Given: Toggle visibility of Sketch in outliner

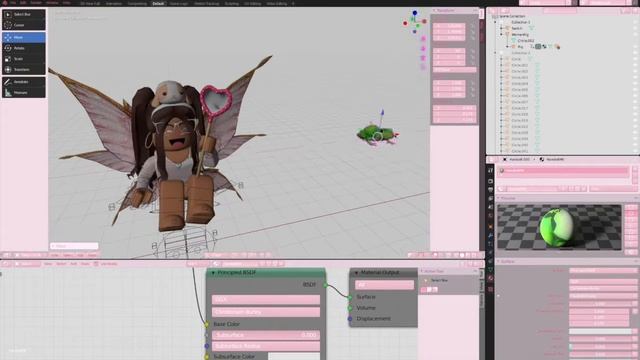Looking at the screenshot, I should [x=635, y=28].
